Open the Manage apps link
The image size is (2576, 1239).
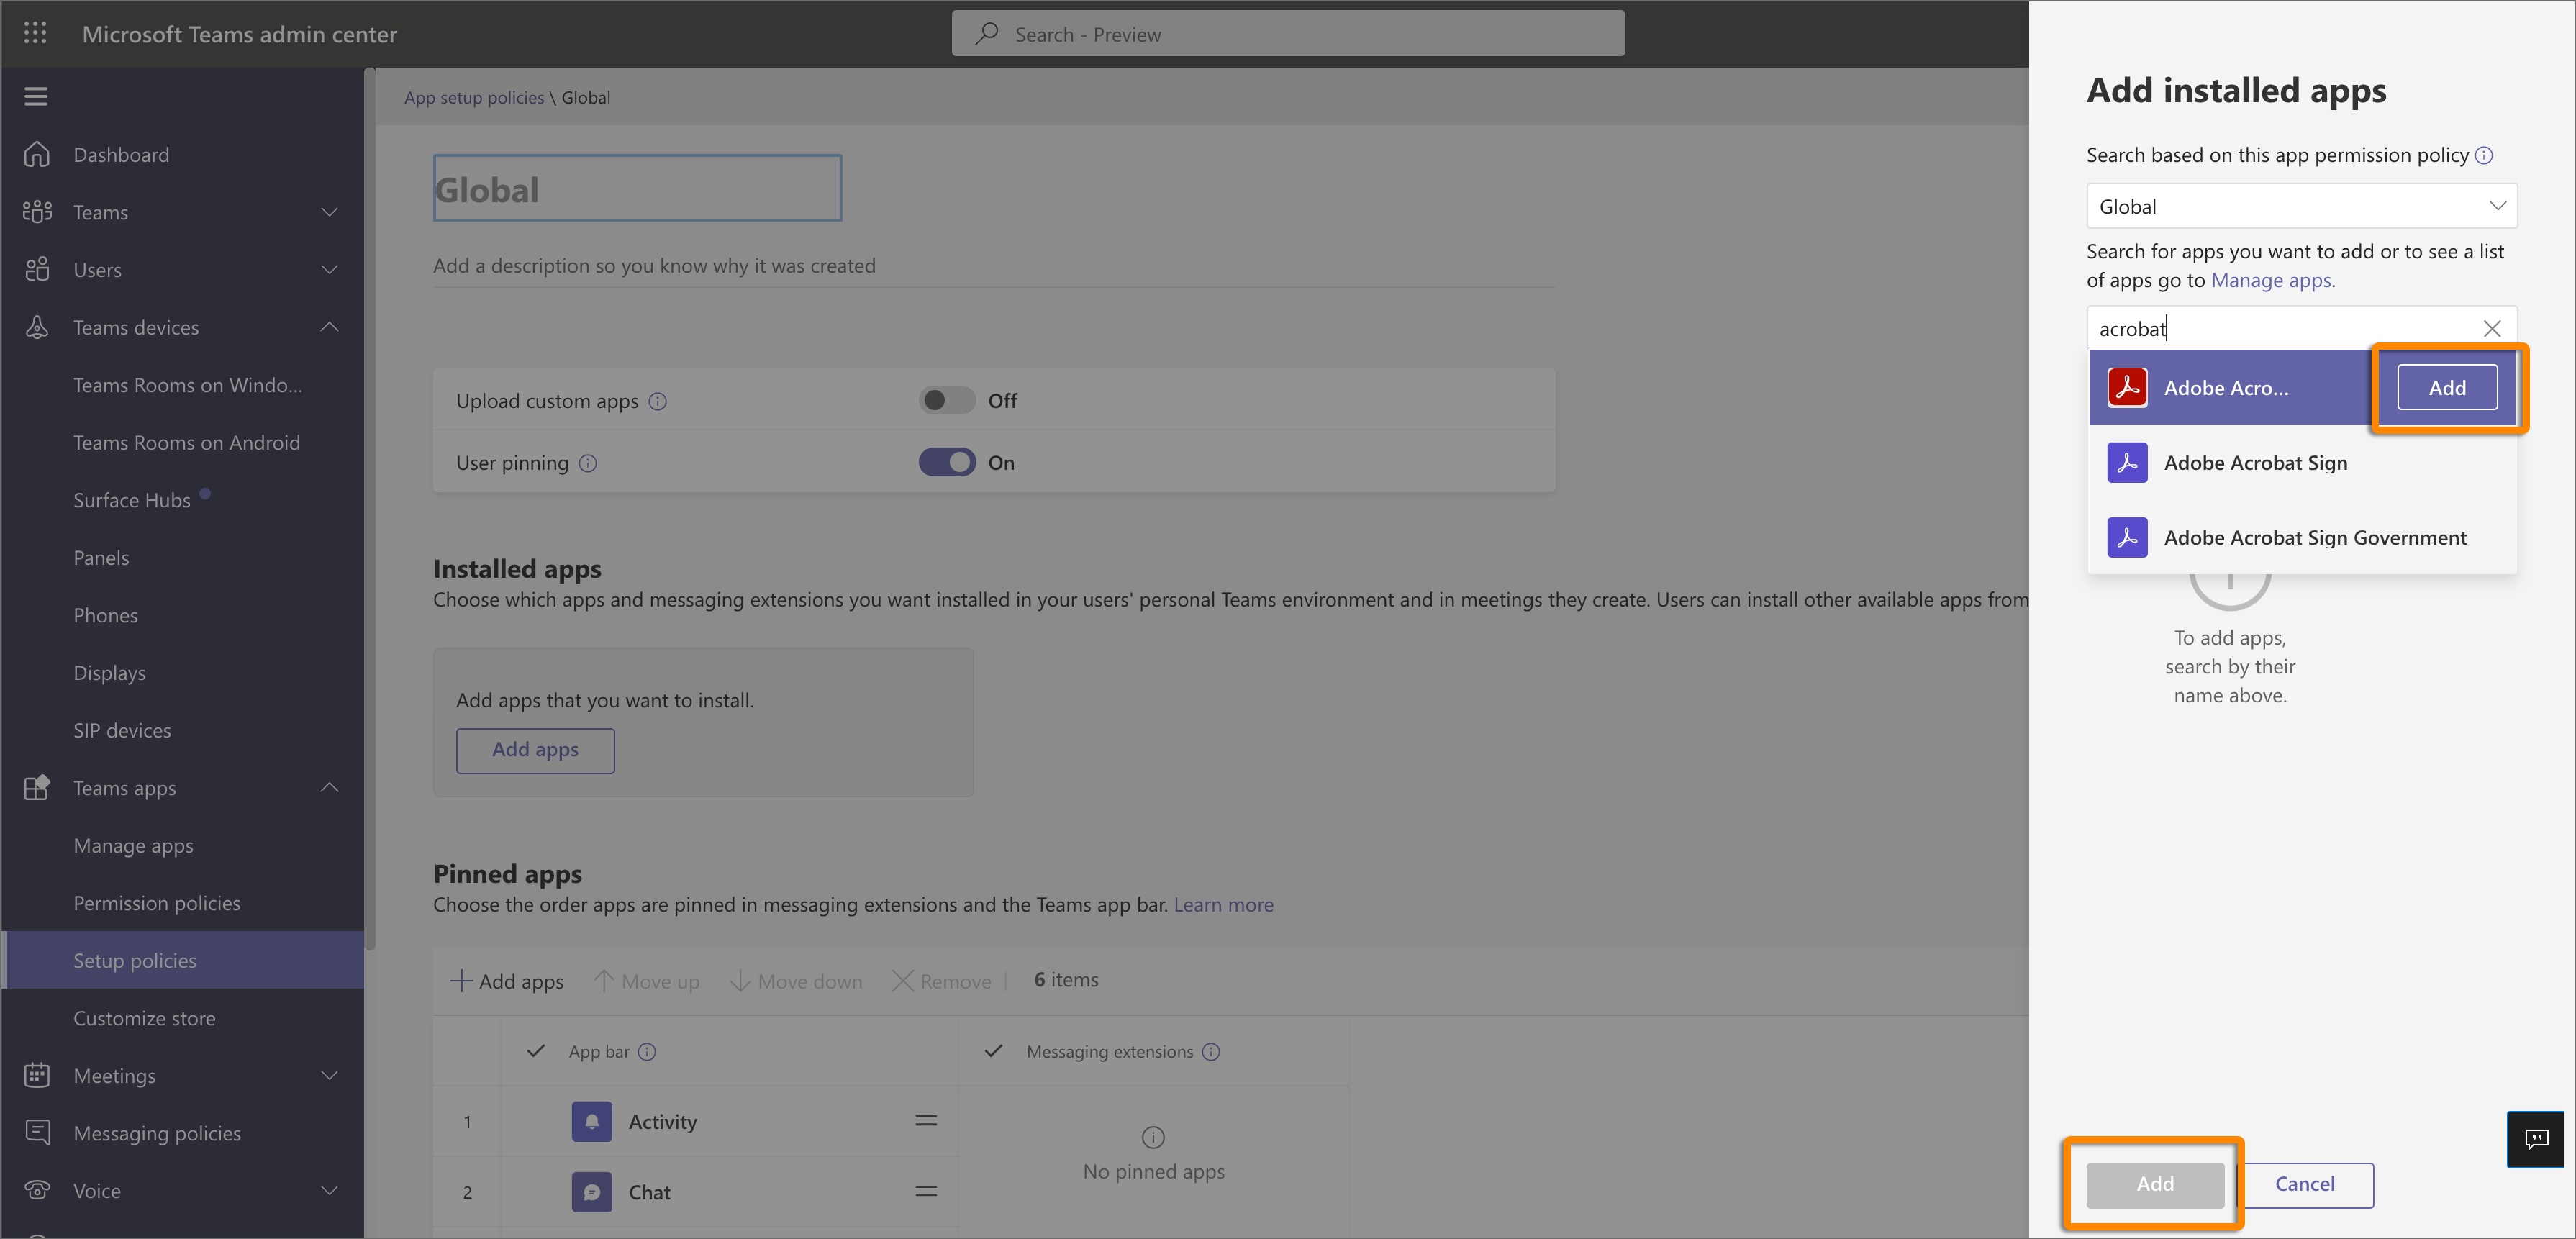[x=2271, y=280]
